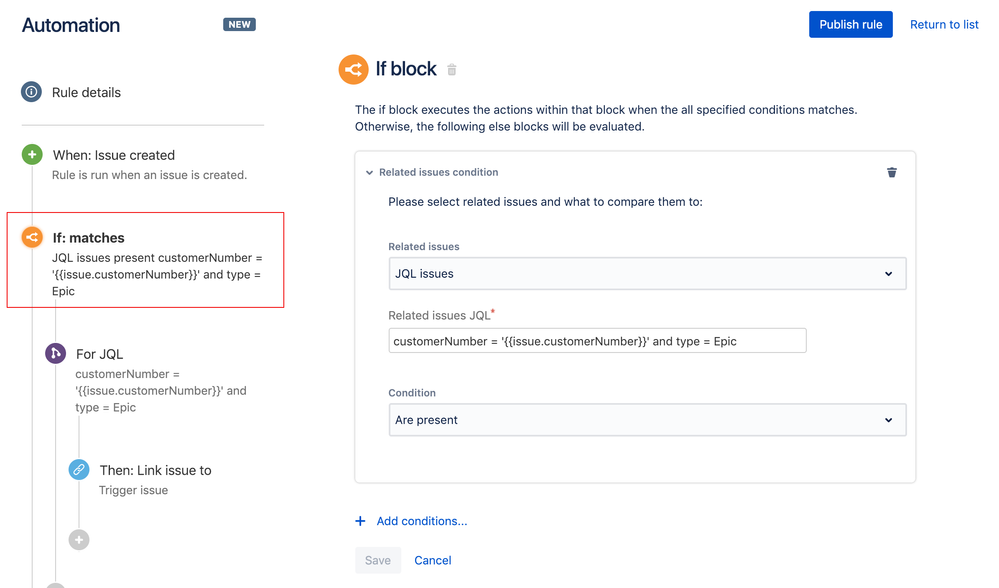Click the Save button

pyautogui.click(x=378, y=560)
